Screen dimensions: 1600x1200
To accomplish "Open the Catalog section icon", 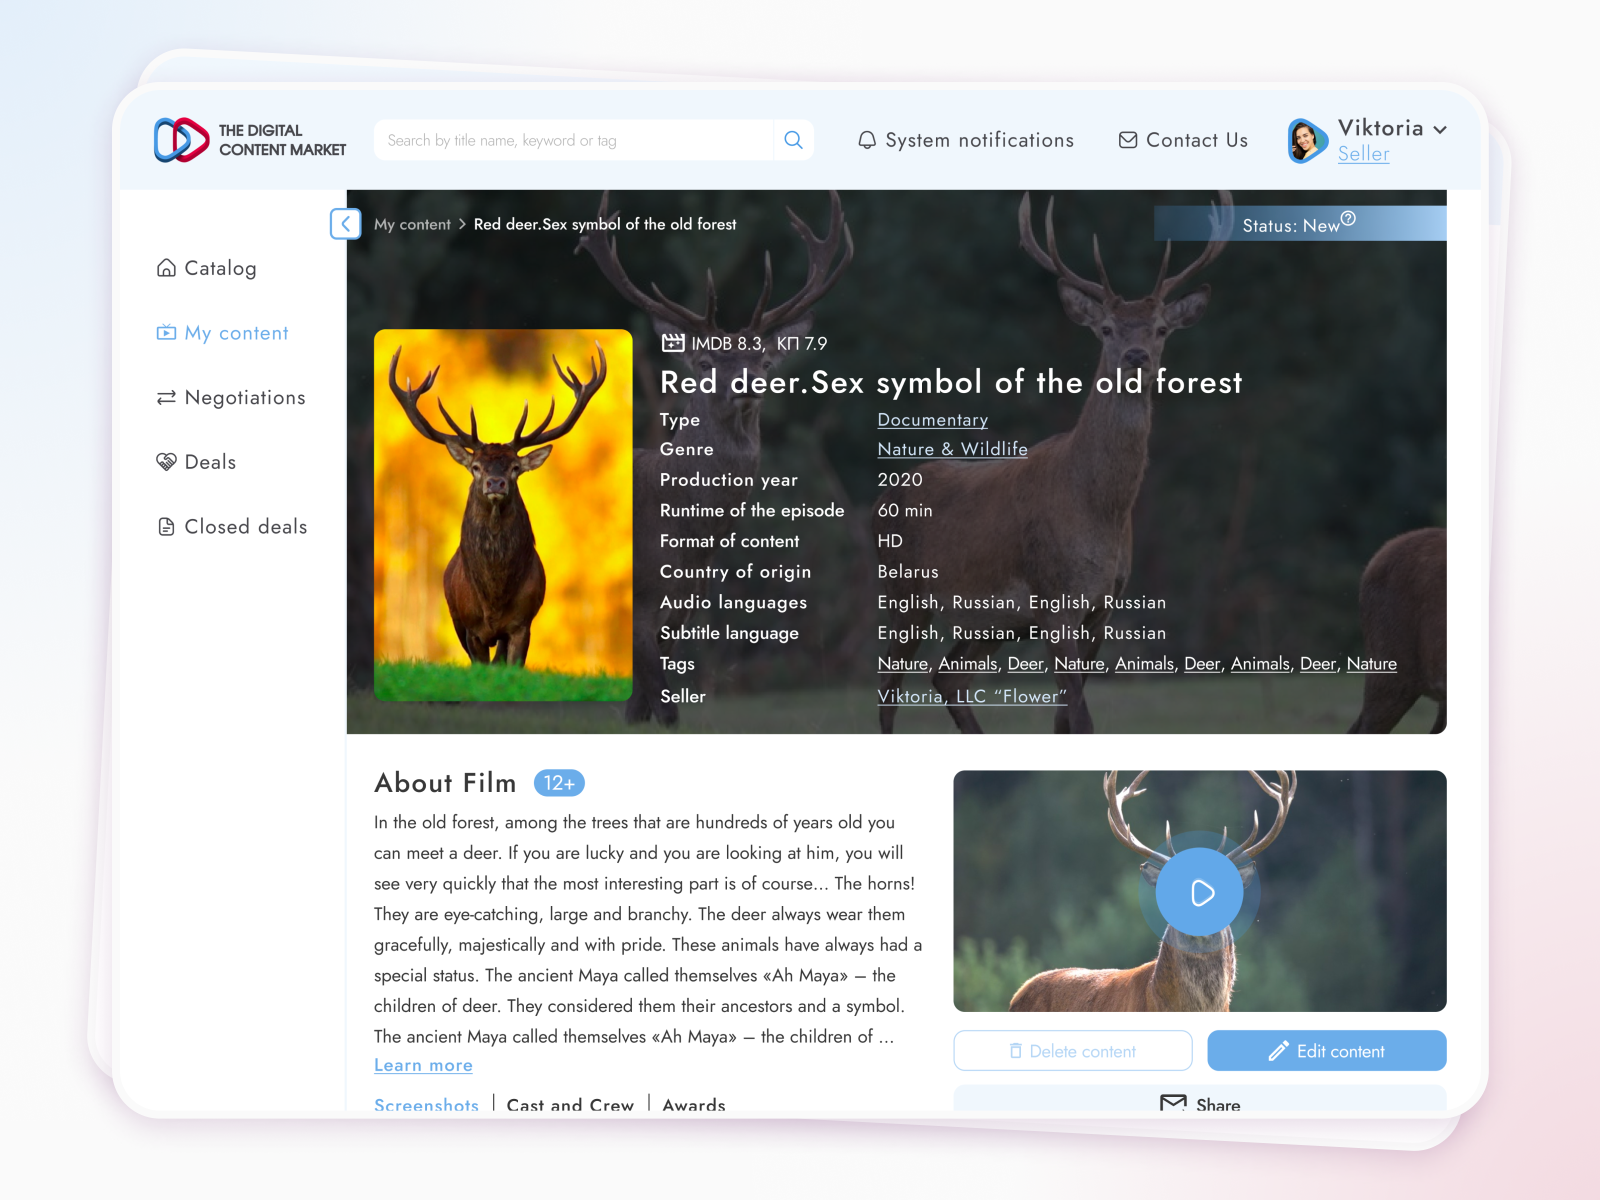I will pos(165,268).
